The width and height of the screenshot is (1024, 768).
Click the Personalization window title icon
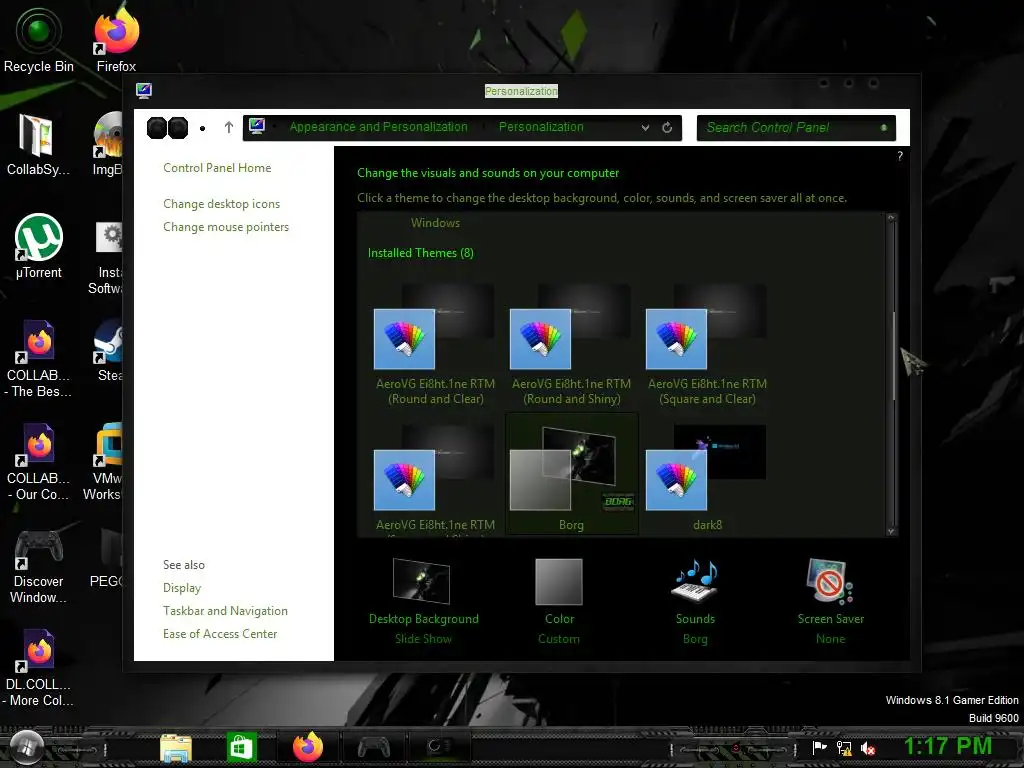coord(144,91)
